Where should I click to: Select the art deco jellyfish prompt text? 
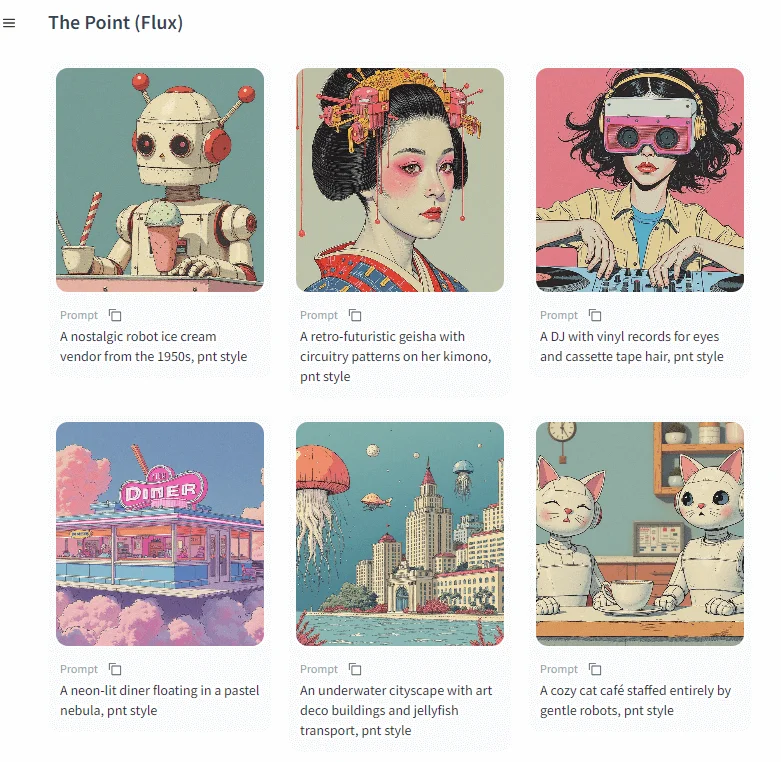pos(396,710)
